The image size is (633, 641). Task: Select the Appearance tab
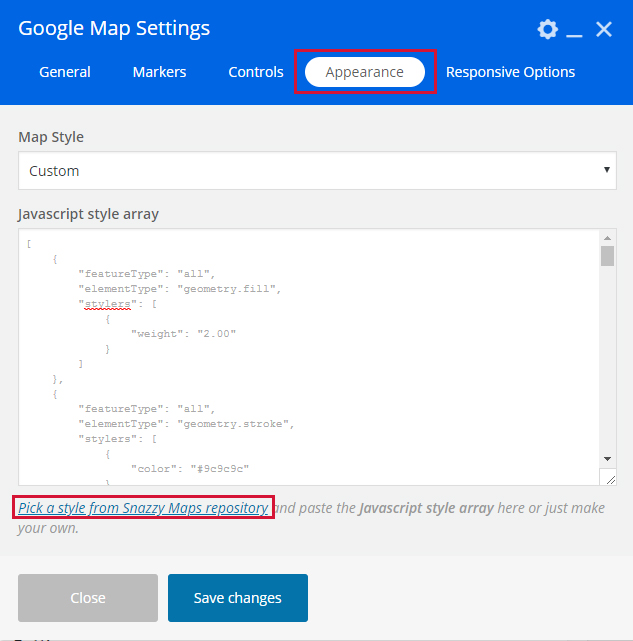tap(365, 72)
